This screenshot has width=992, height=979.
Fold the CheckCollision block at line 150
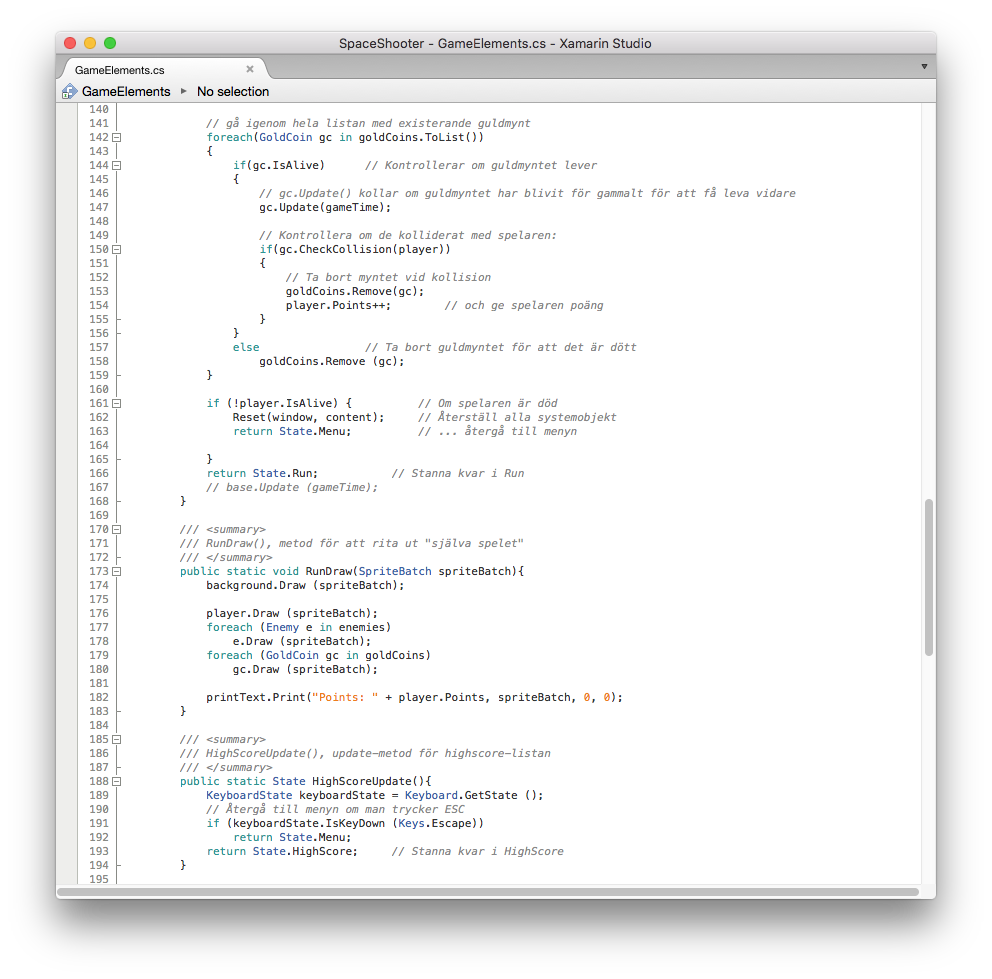click(116, 249)
